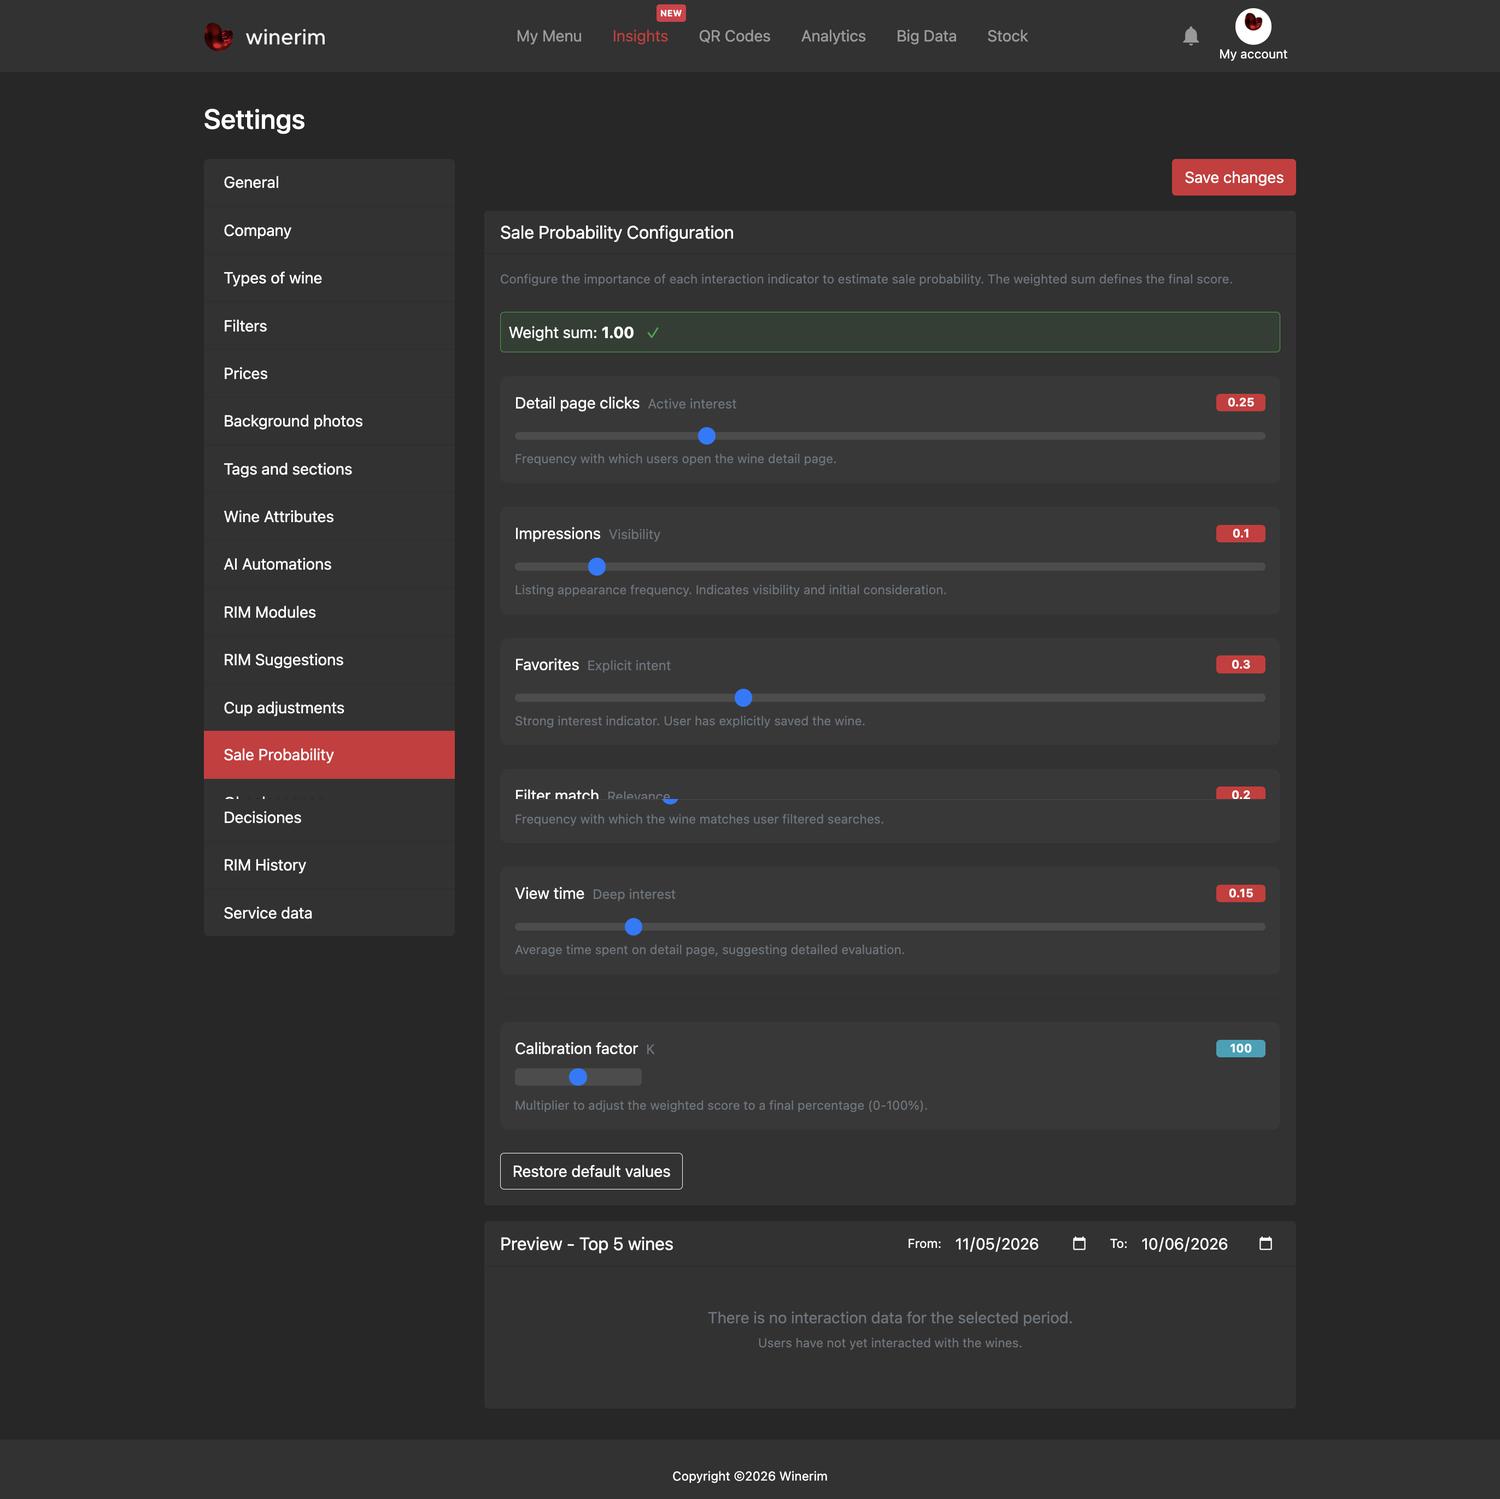Open Big Data section
This screenshot has width=1500, height=1499.
[926, 36]
